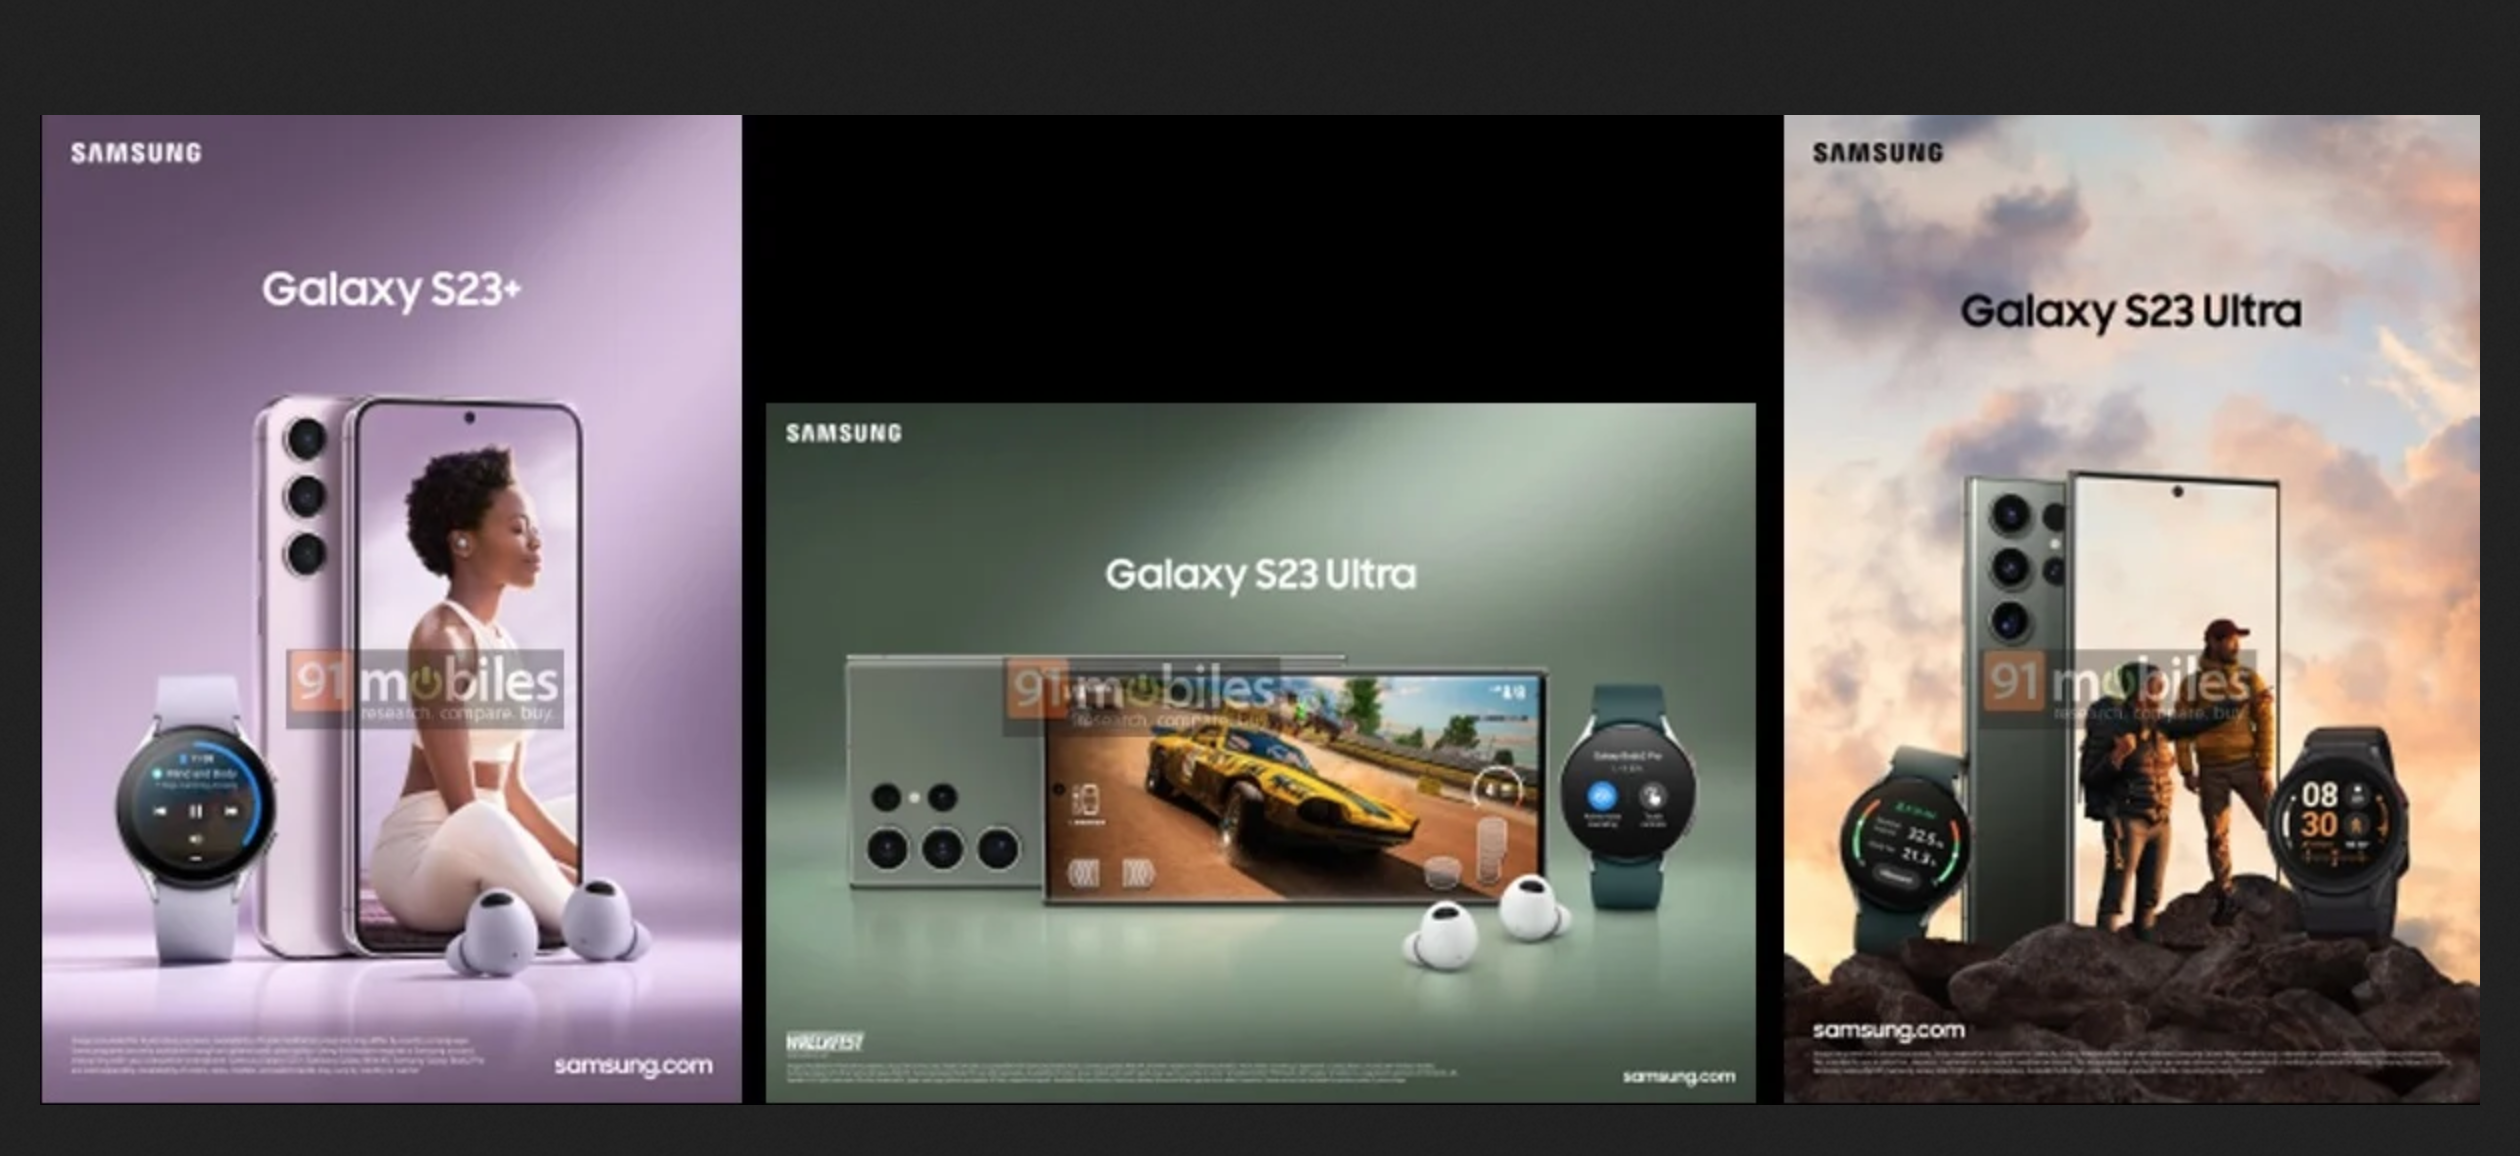Open the samsung.com link on green poster

(1678, 1076)
